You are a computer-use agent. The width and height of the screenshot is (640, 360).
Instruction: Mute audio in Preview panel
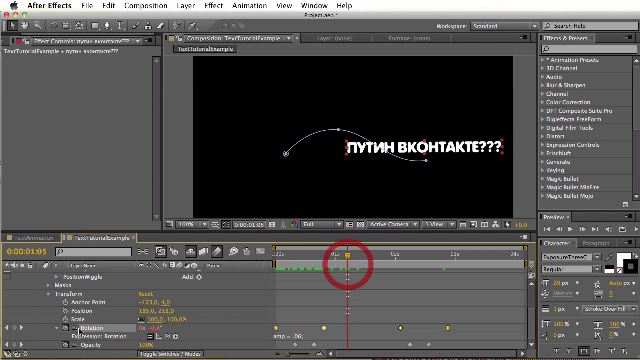coord(609,229)
